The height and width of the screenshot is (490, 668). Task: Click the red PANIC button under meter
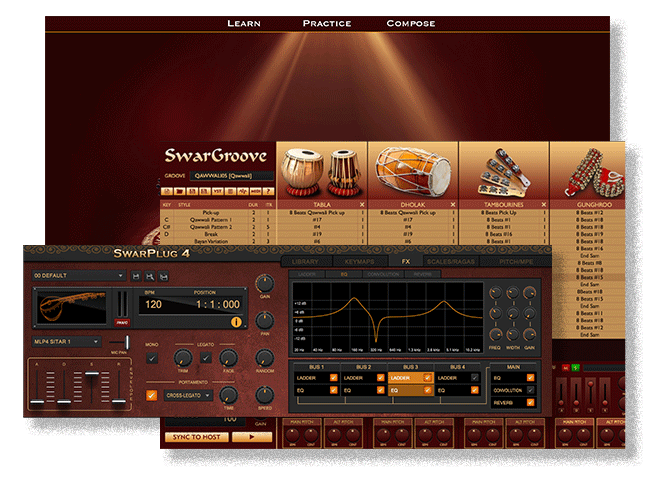pyautogui.click(x=122, y=323)
